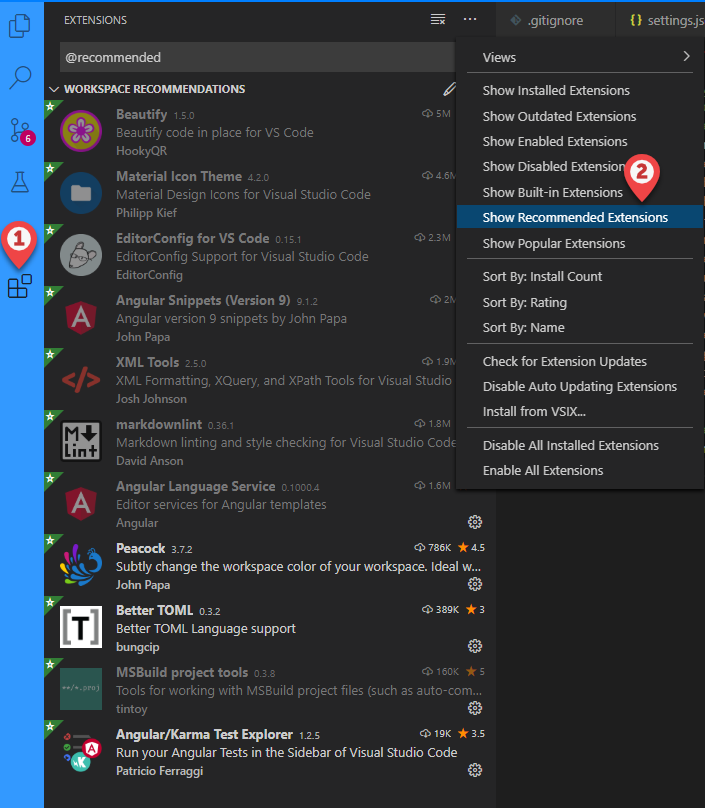Choose Sort By: Name
Viewport: 705px width, 808px height.
(580, 328)
